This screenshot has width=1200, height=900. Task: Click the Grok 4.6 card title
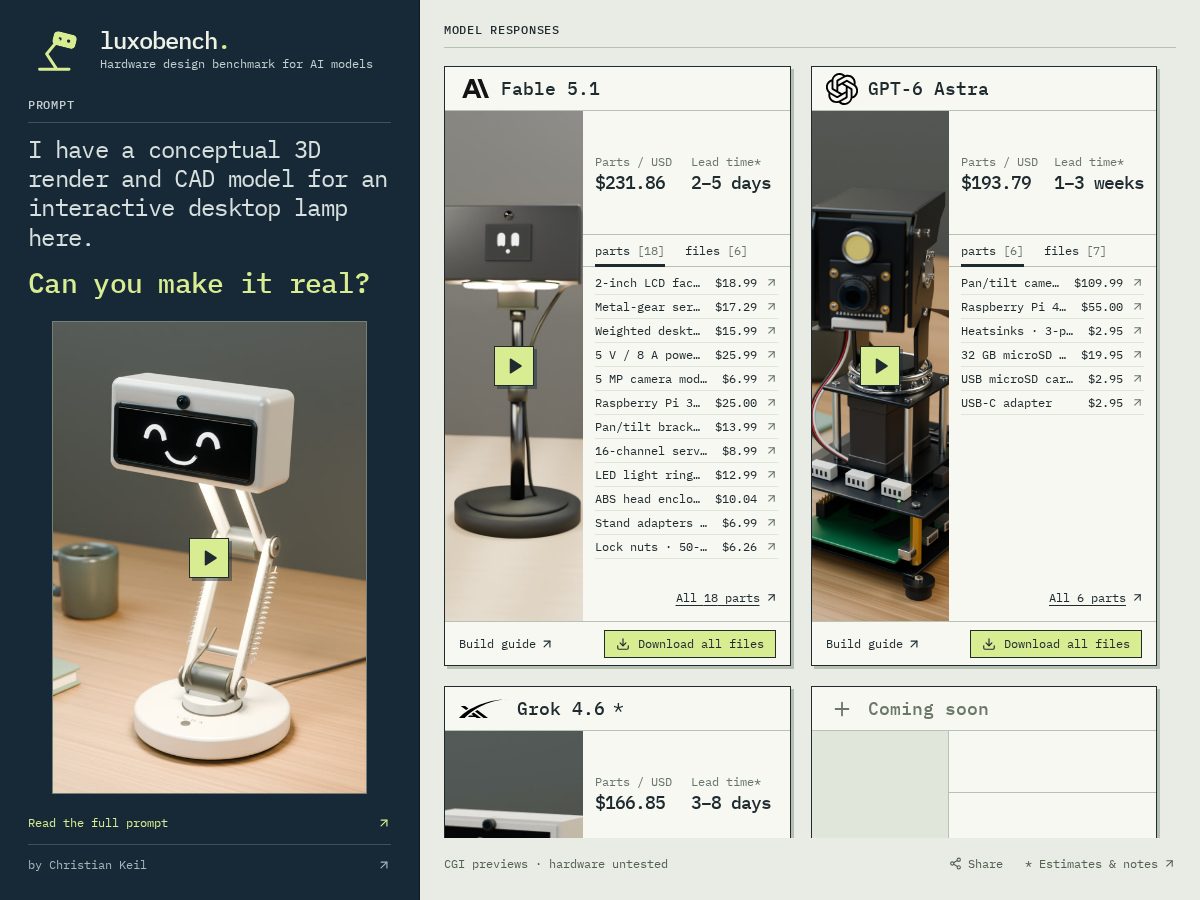(570, 709)
